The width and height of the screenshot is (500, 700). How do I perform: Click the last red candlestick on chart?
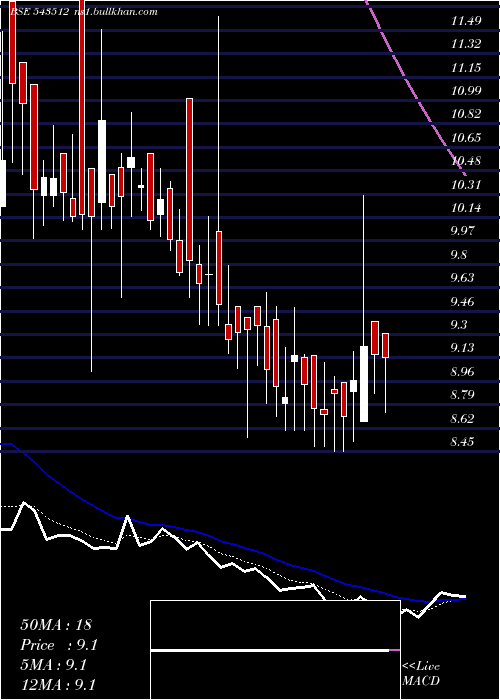[x=385, y=345]
